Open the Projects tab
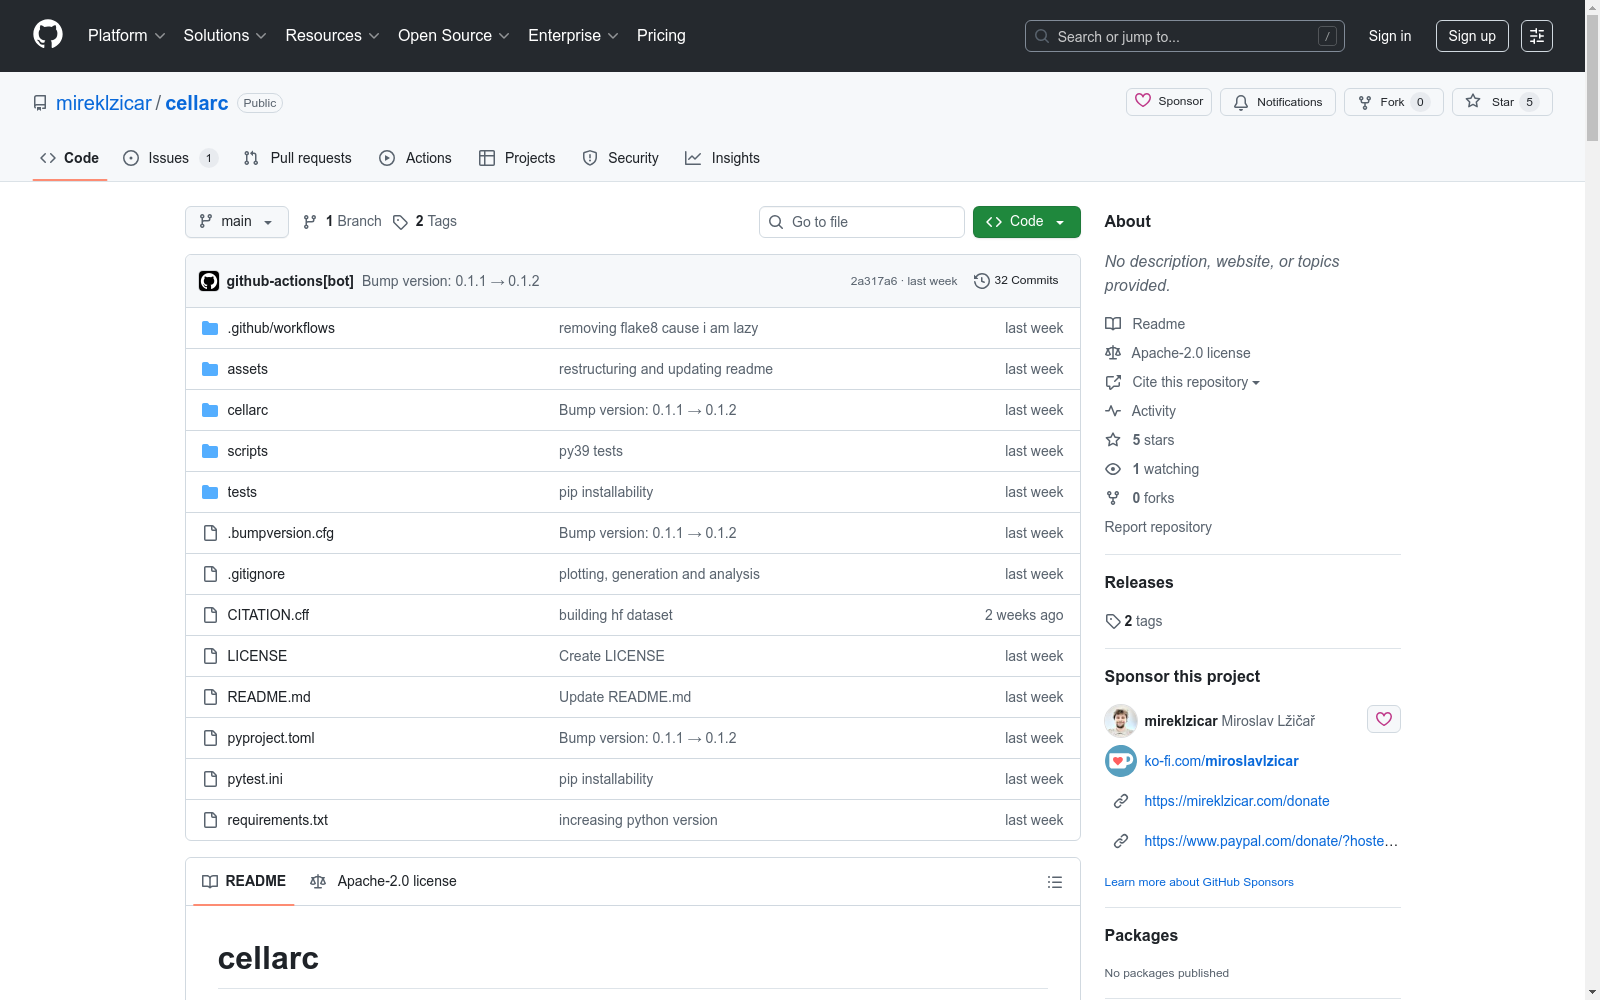The image size is (1600, 1000). tap(517, 158)
